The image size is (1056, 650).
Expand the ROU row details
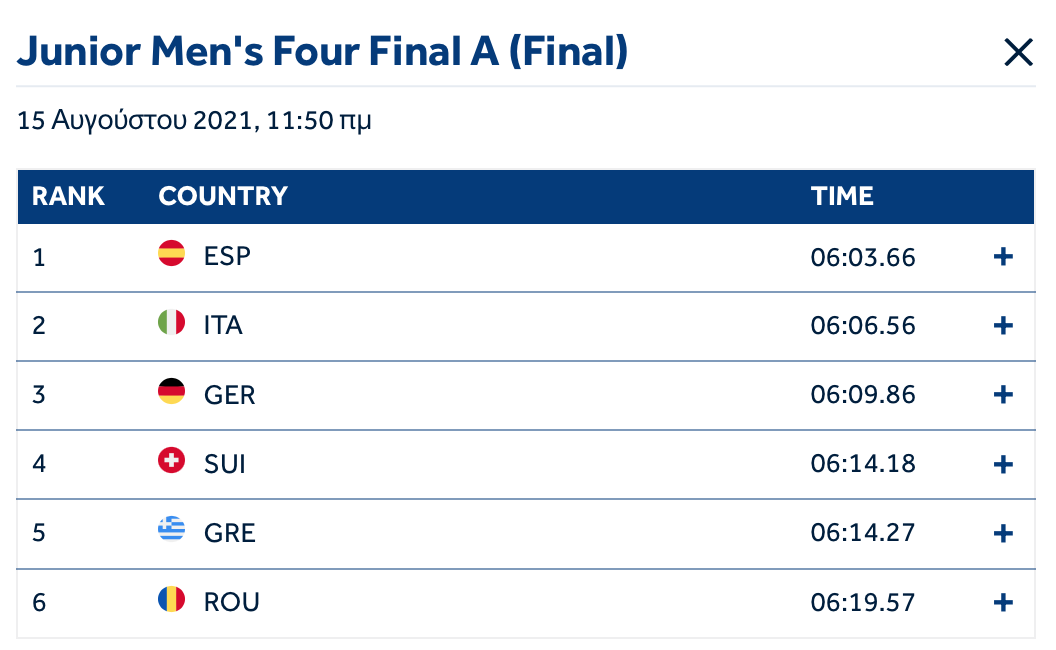click(1003, 602)
